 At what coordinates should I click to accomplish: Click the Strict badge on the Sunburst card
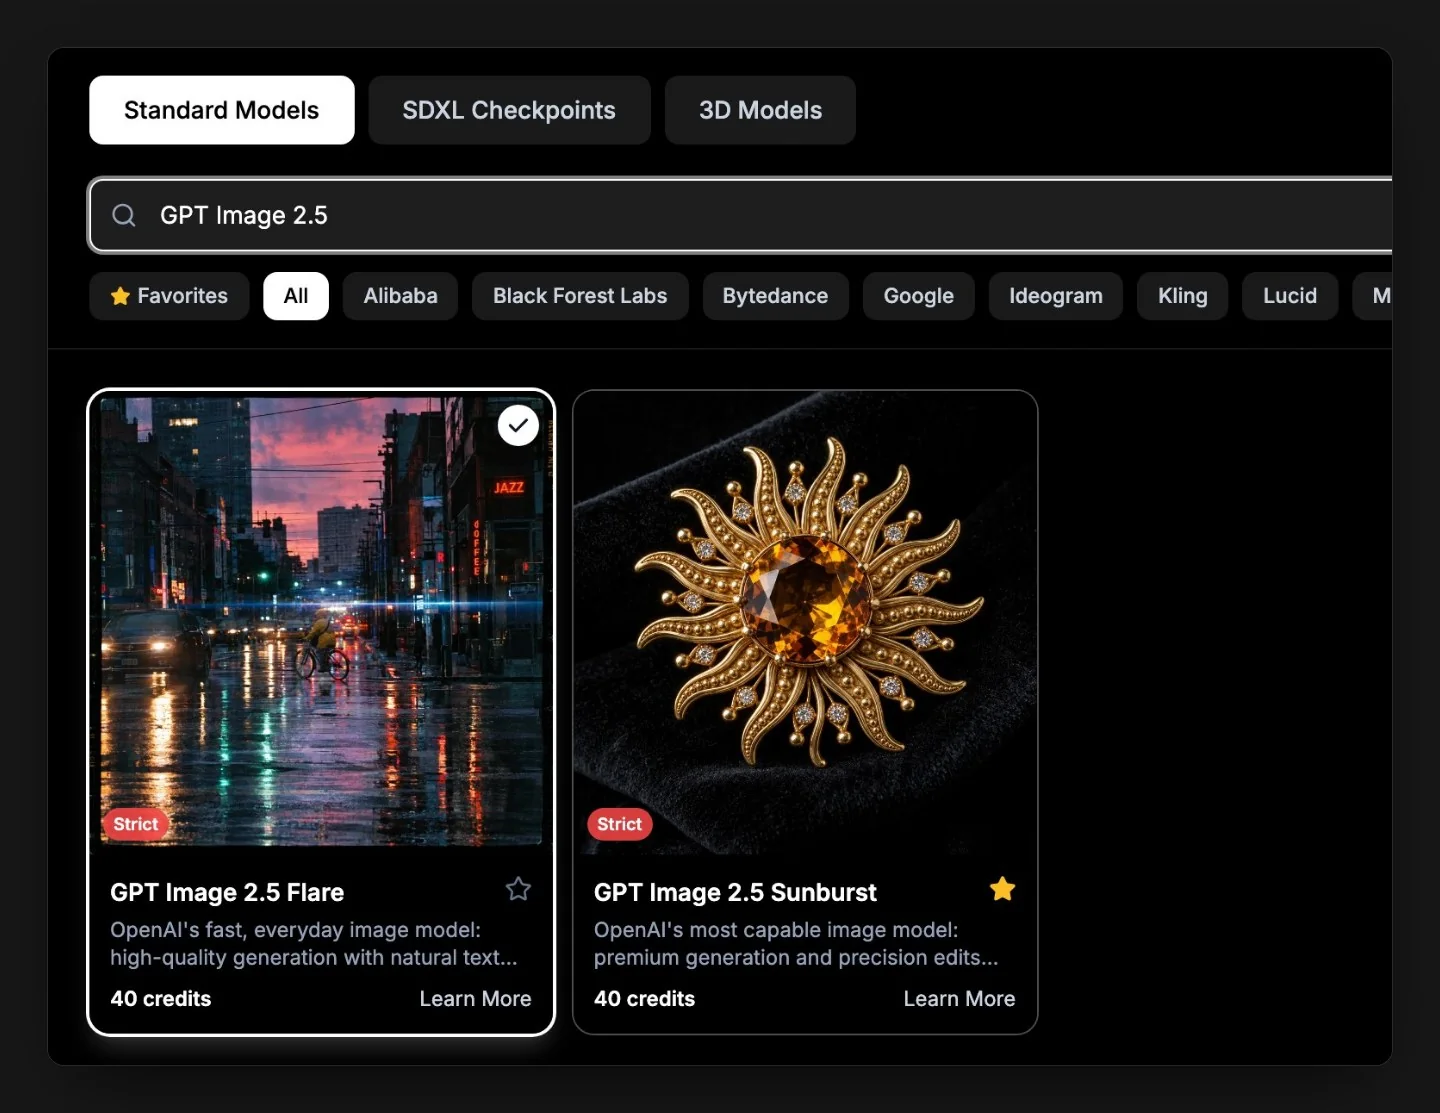[x=620, y=824]
